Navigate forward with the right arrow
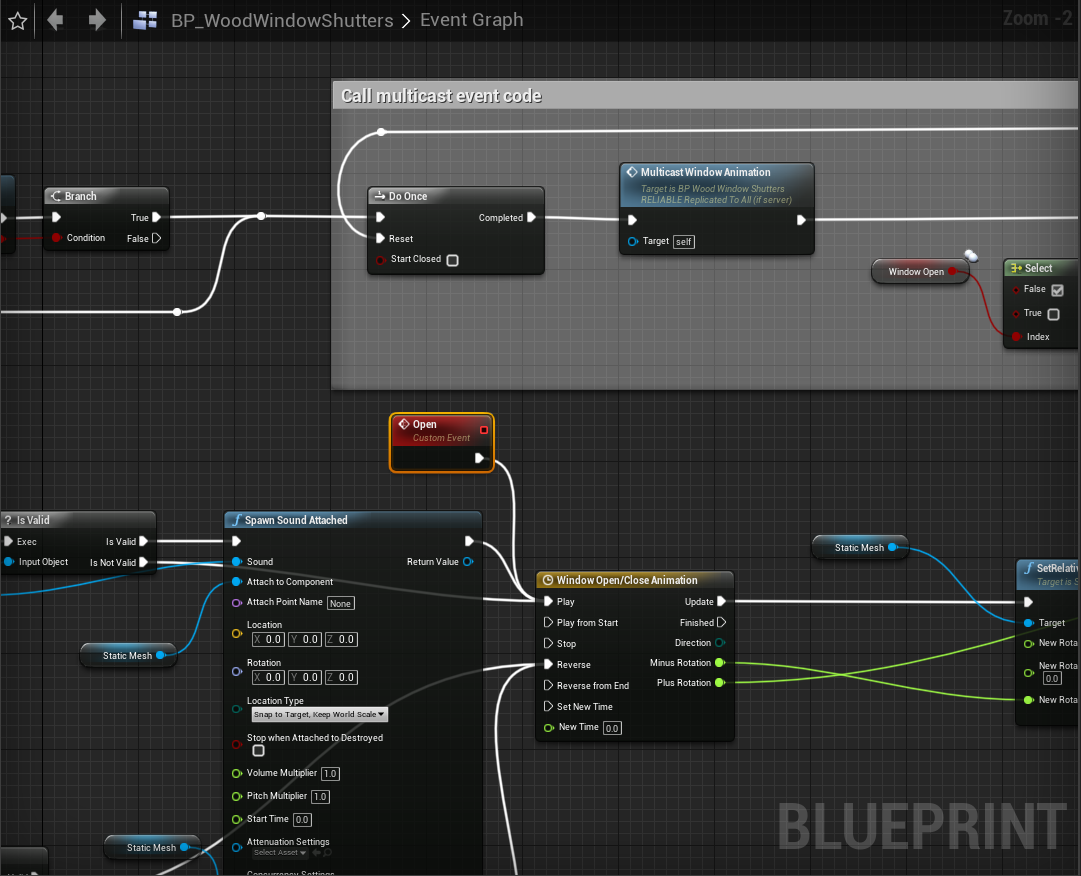 pyautogui.click(x=96, y=20)
